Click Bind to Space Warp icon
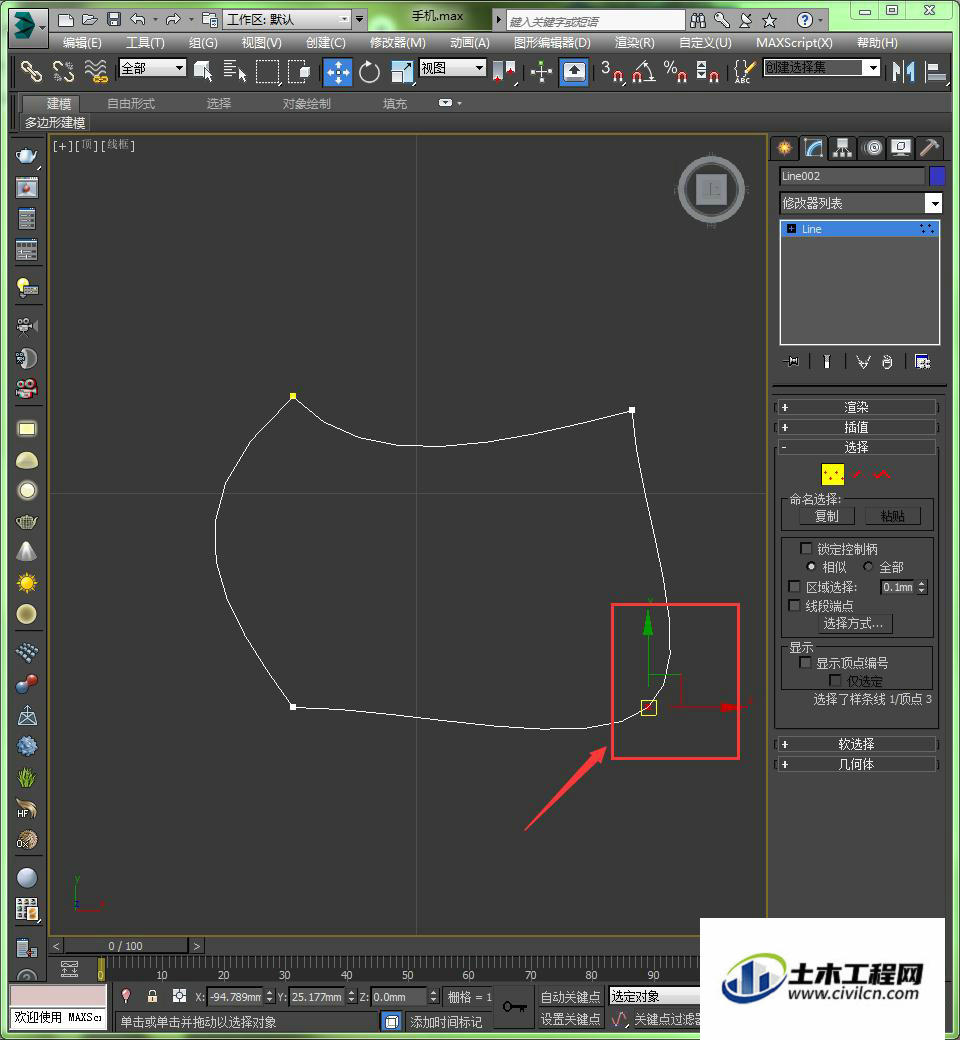Viewport: 960px width, 1040px height. [96, 71]
